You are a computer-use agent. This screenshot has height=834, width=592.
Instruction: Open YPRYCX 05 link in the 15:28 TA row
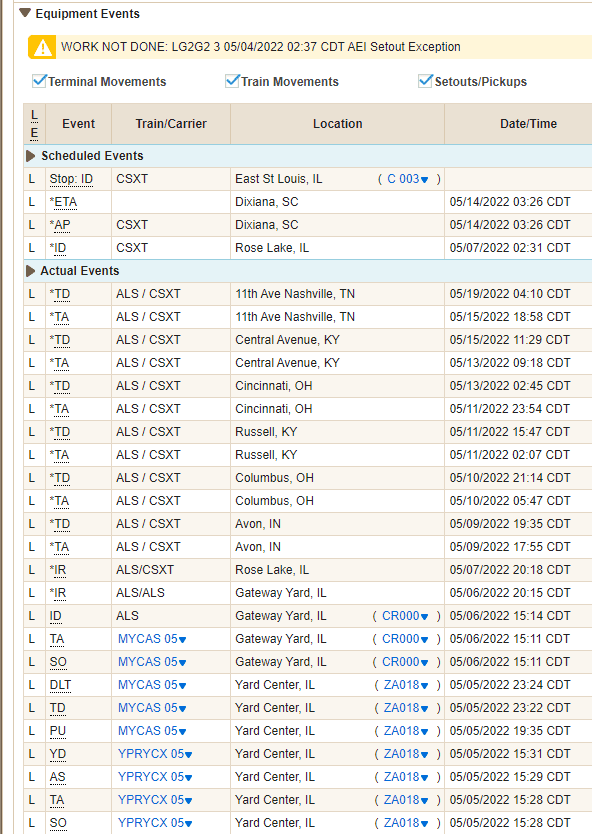click(155, 800)
